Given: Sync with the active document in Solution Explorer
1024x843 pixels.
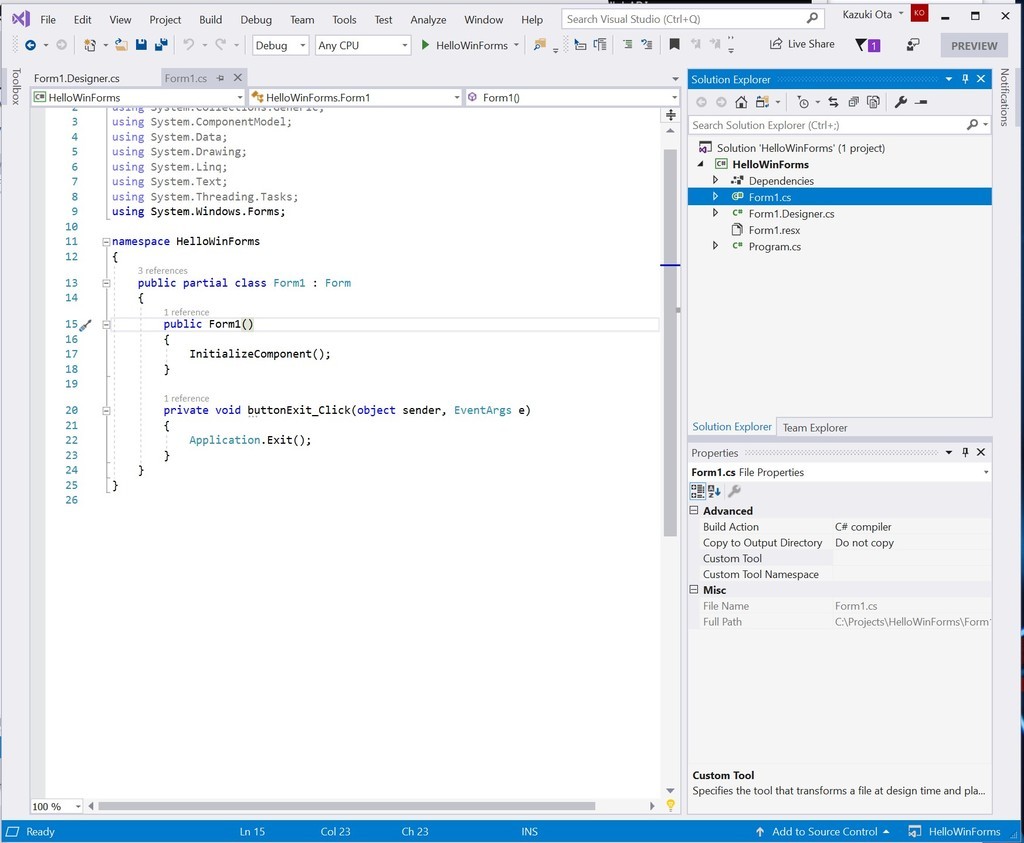Looking at the screenshot, I should coord(833,102).
